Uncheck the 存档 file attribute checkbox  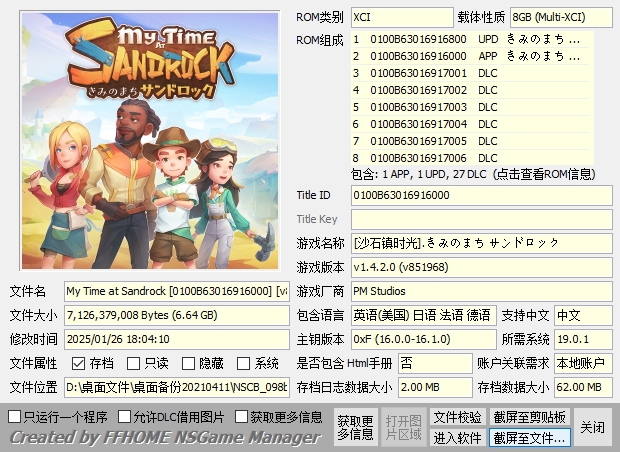point(78,363)
